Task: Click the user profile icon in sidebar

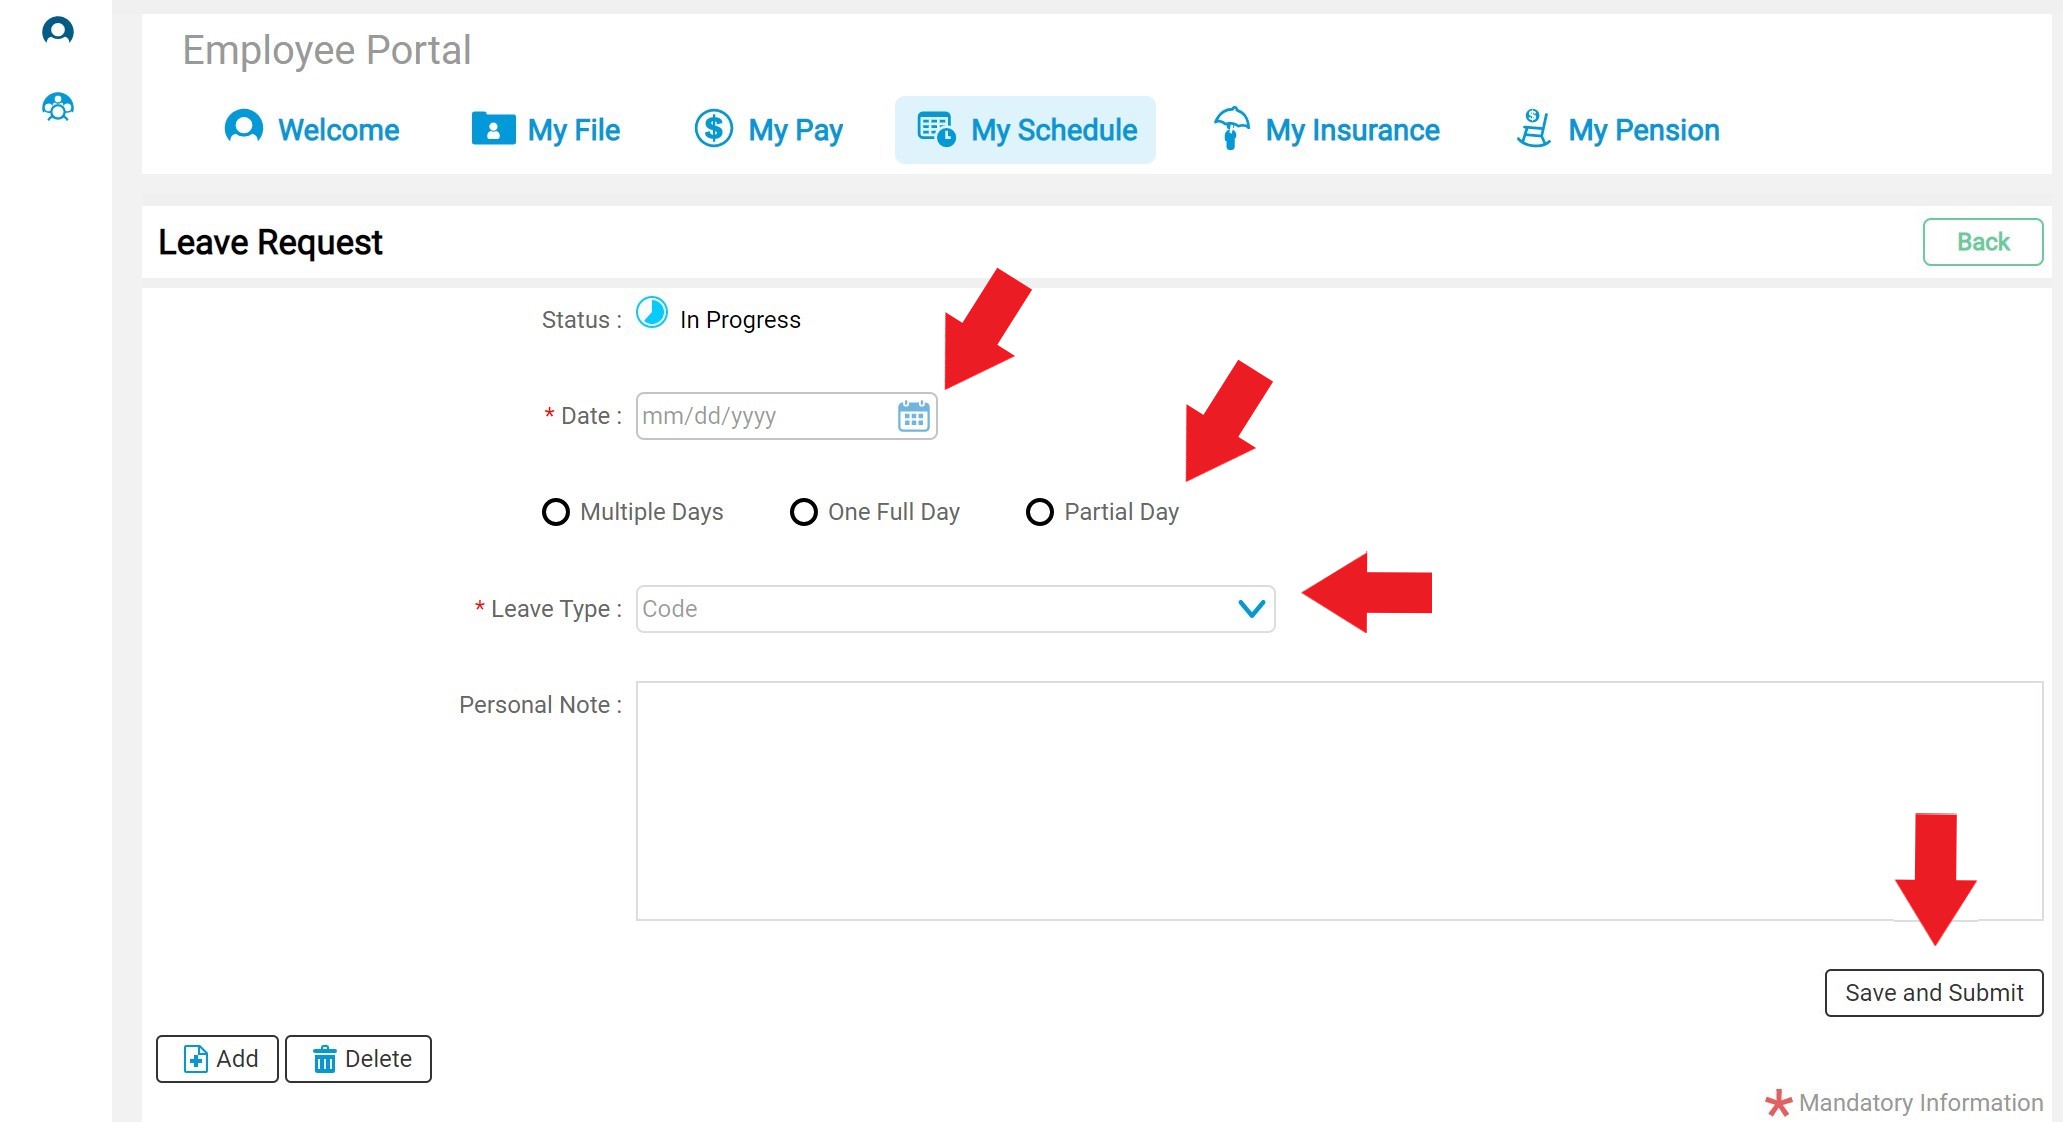Action: [58, 31]
